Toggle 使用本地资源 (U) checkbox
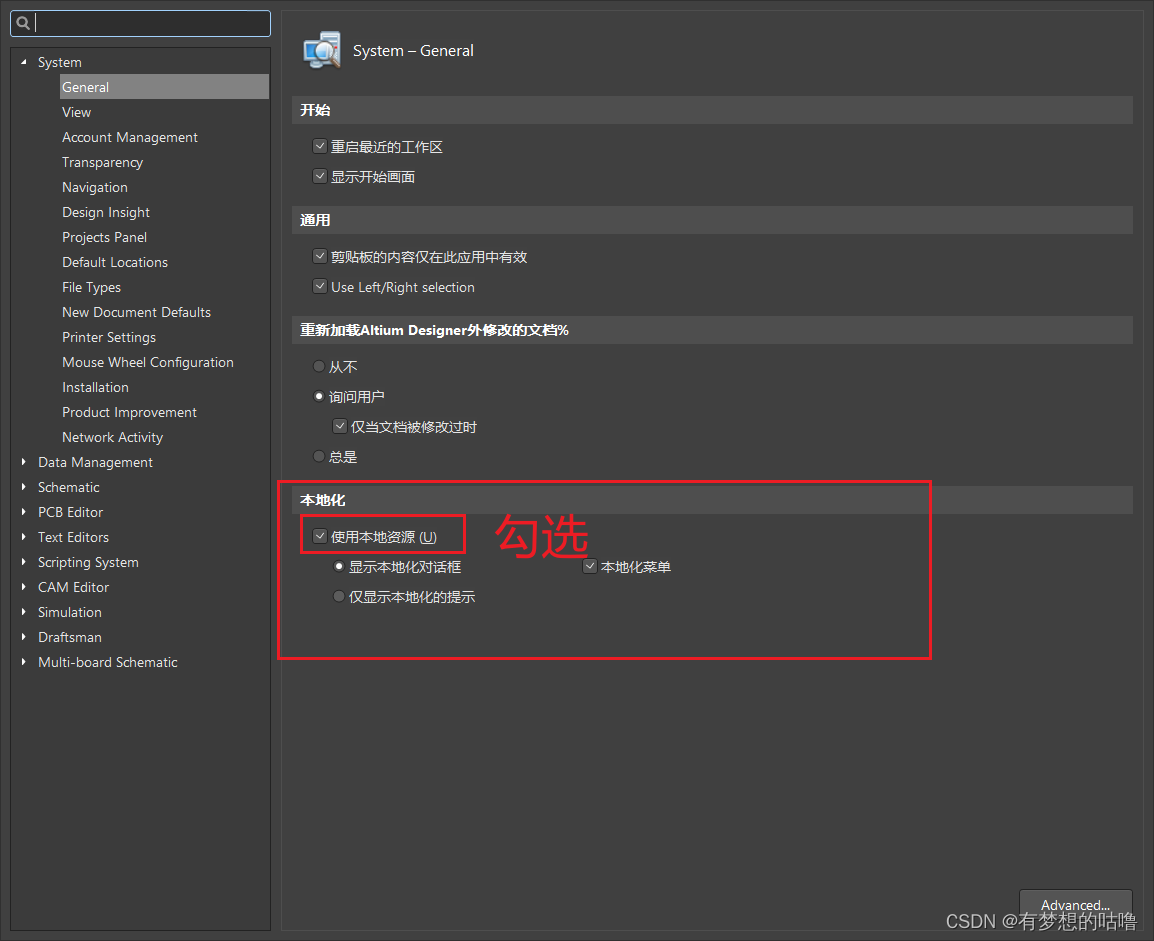This screenshot has height=941, width=1154. 320,536
